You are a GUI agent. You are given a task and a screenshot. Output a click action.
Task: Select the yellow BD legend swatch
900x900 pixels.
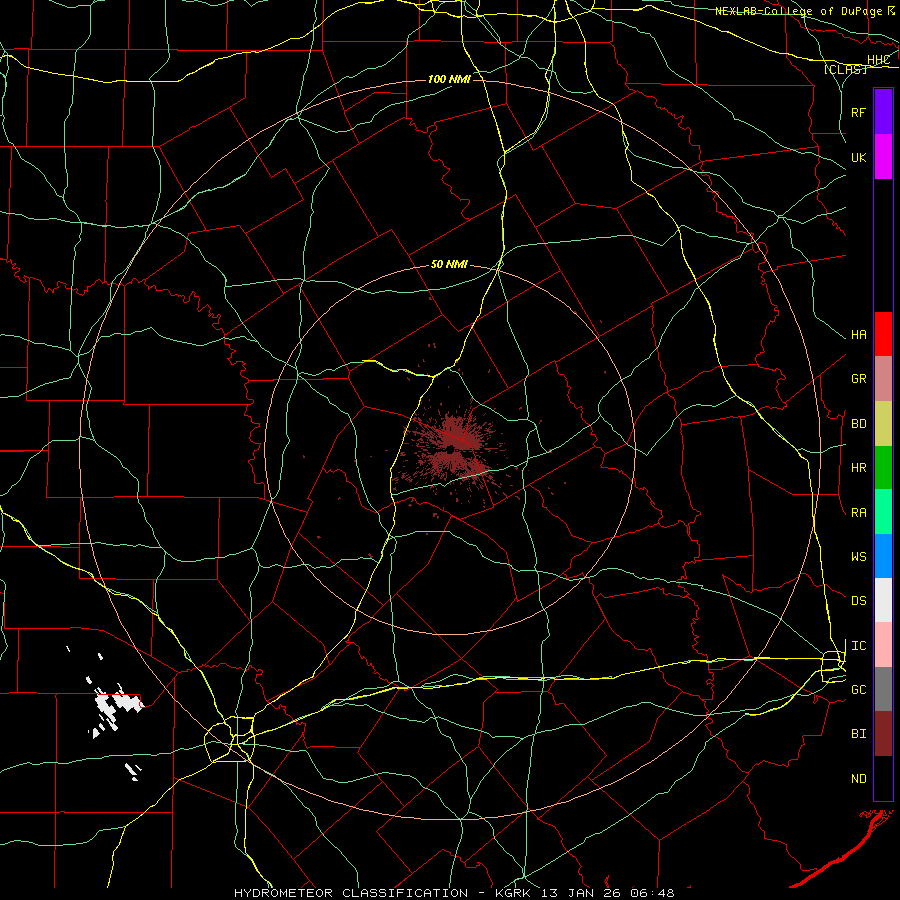[883, 424]
